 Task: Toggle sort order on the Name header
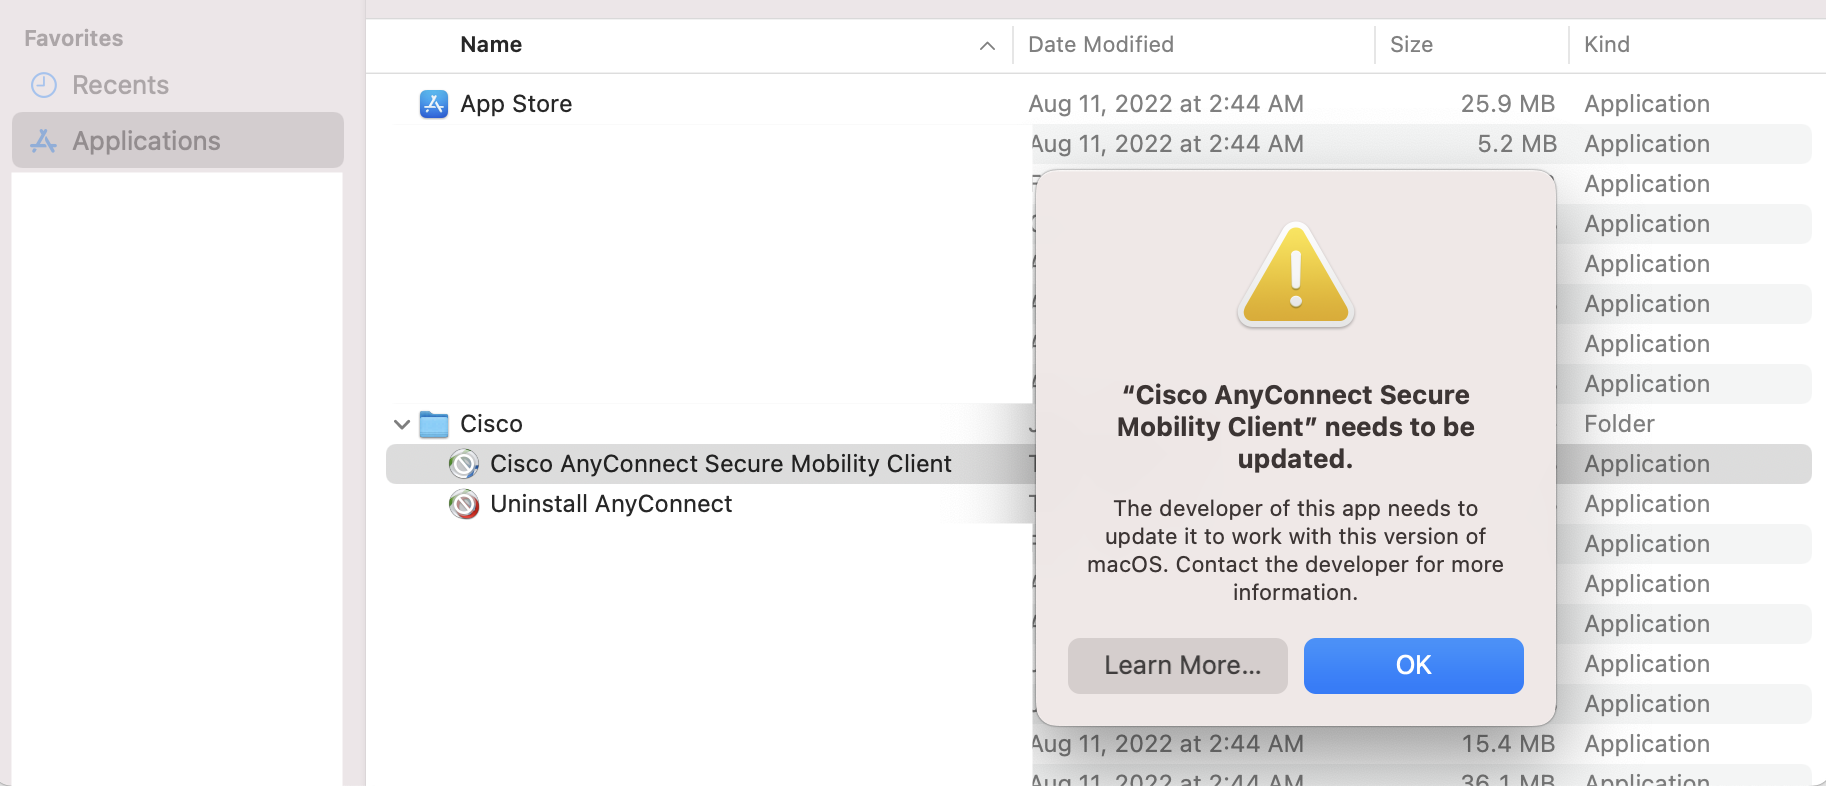[491, 44]
